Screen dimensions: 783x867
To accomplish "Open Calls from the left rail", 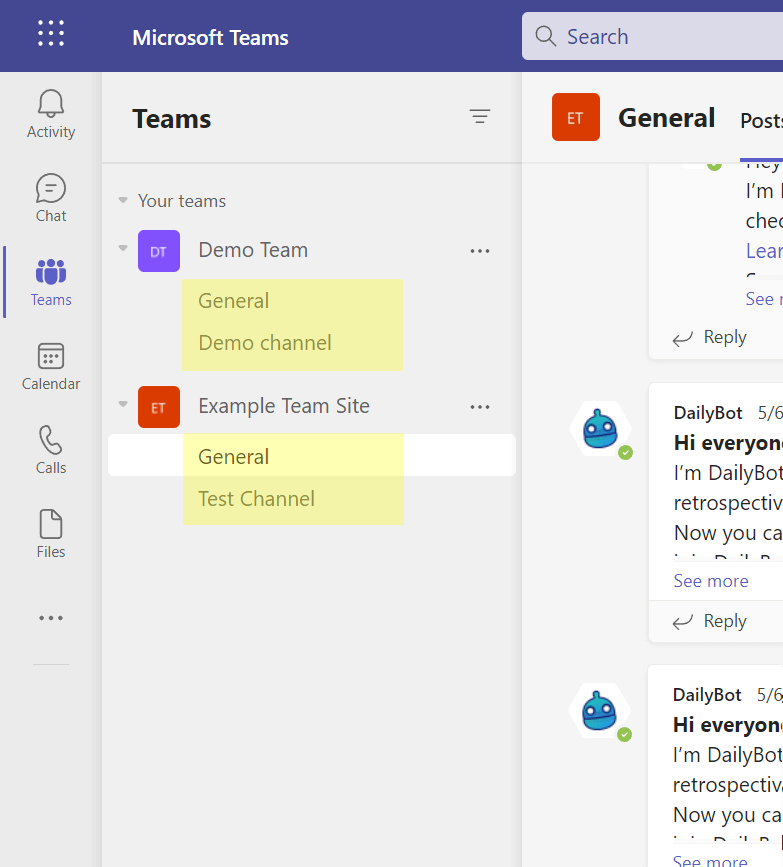I will point(51,451).
